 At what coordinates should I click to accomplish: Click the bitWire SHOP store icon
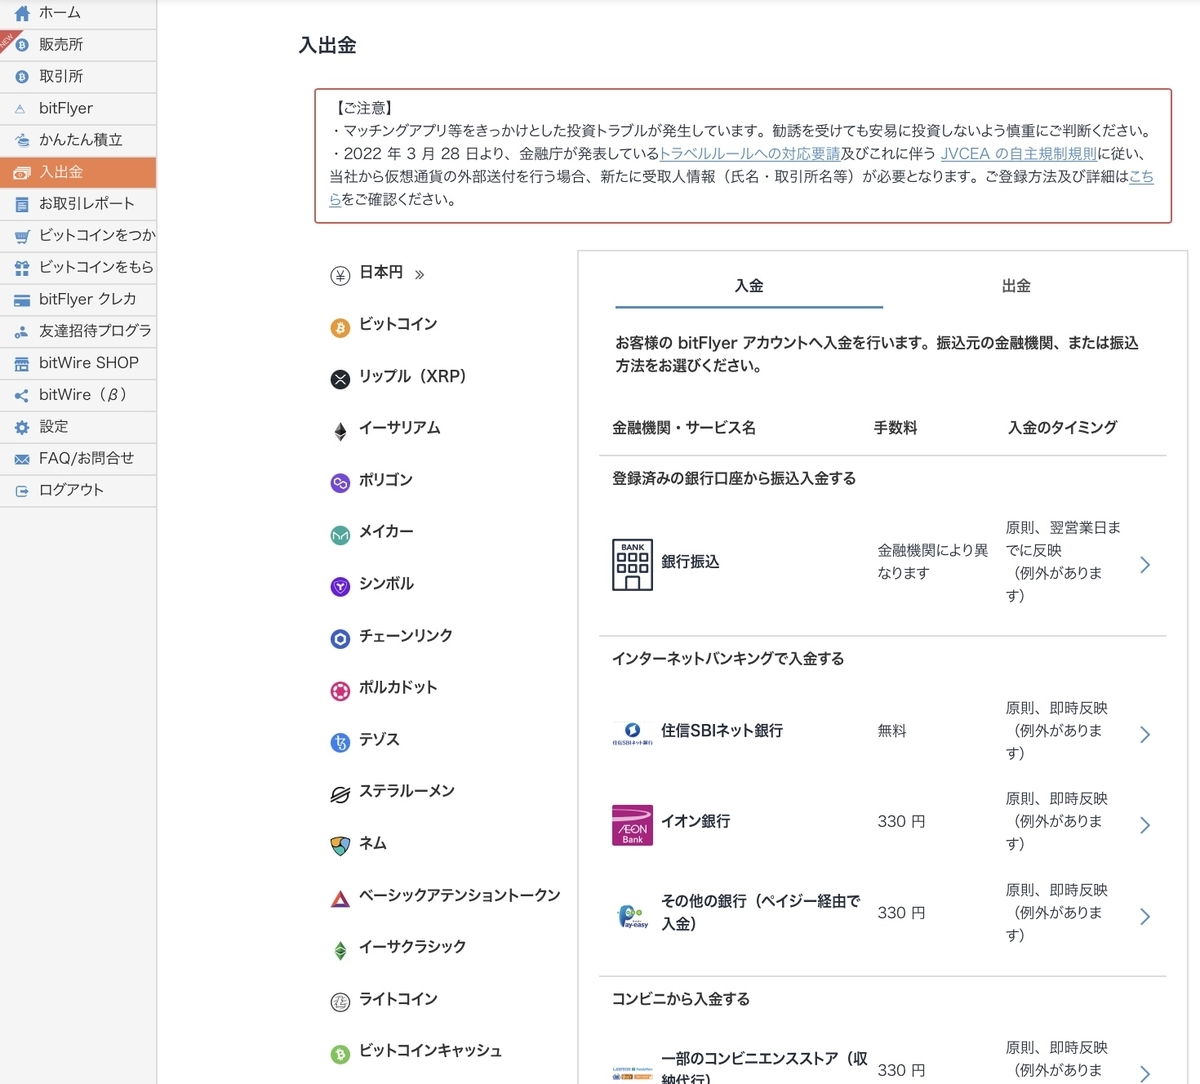pos(21,363)
